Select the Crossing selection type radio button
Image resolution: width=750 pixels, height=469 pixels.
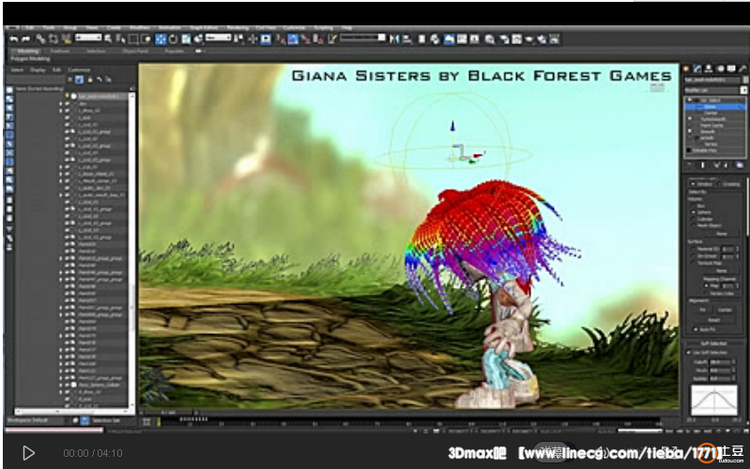tap(721, 184)
